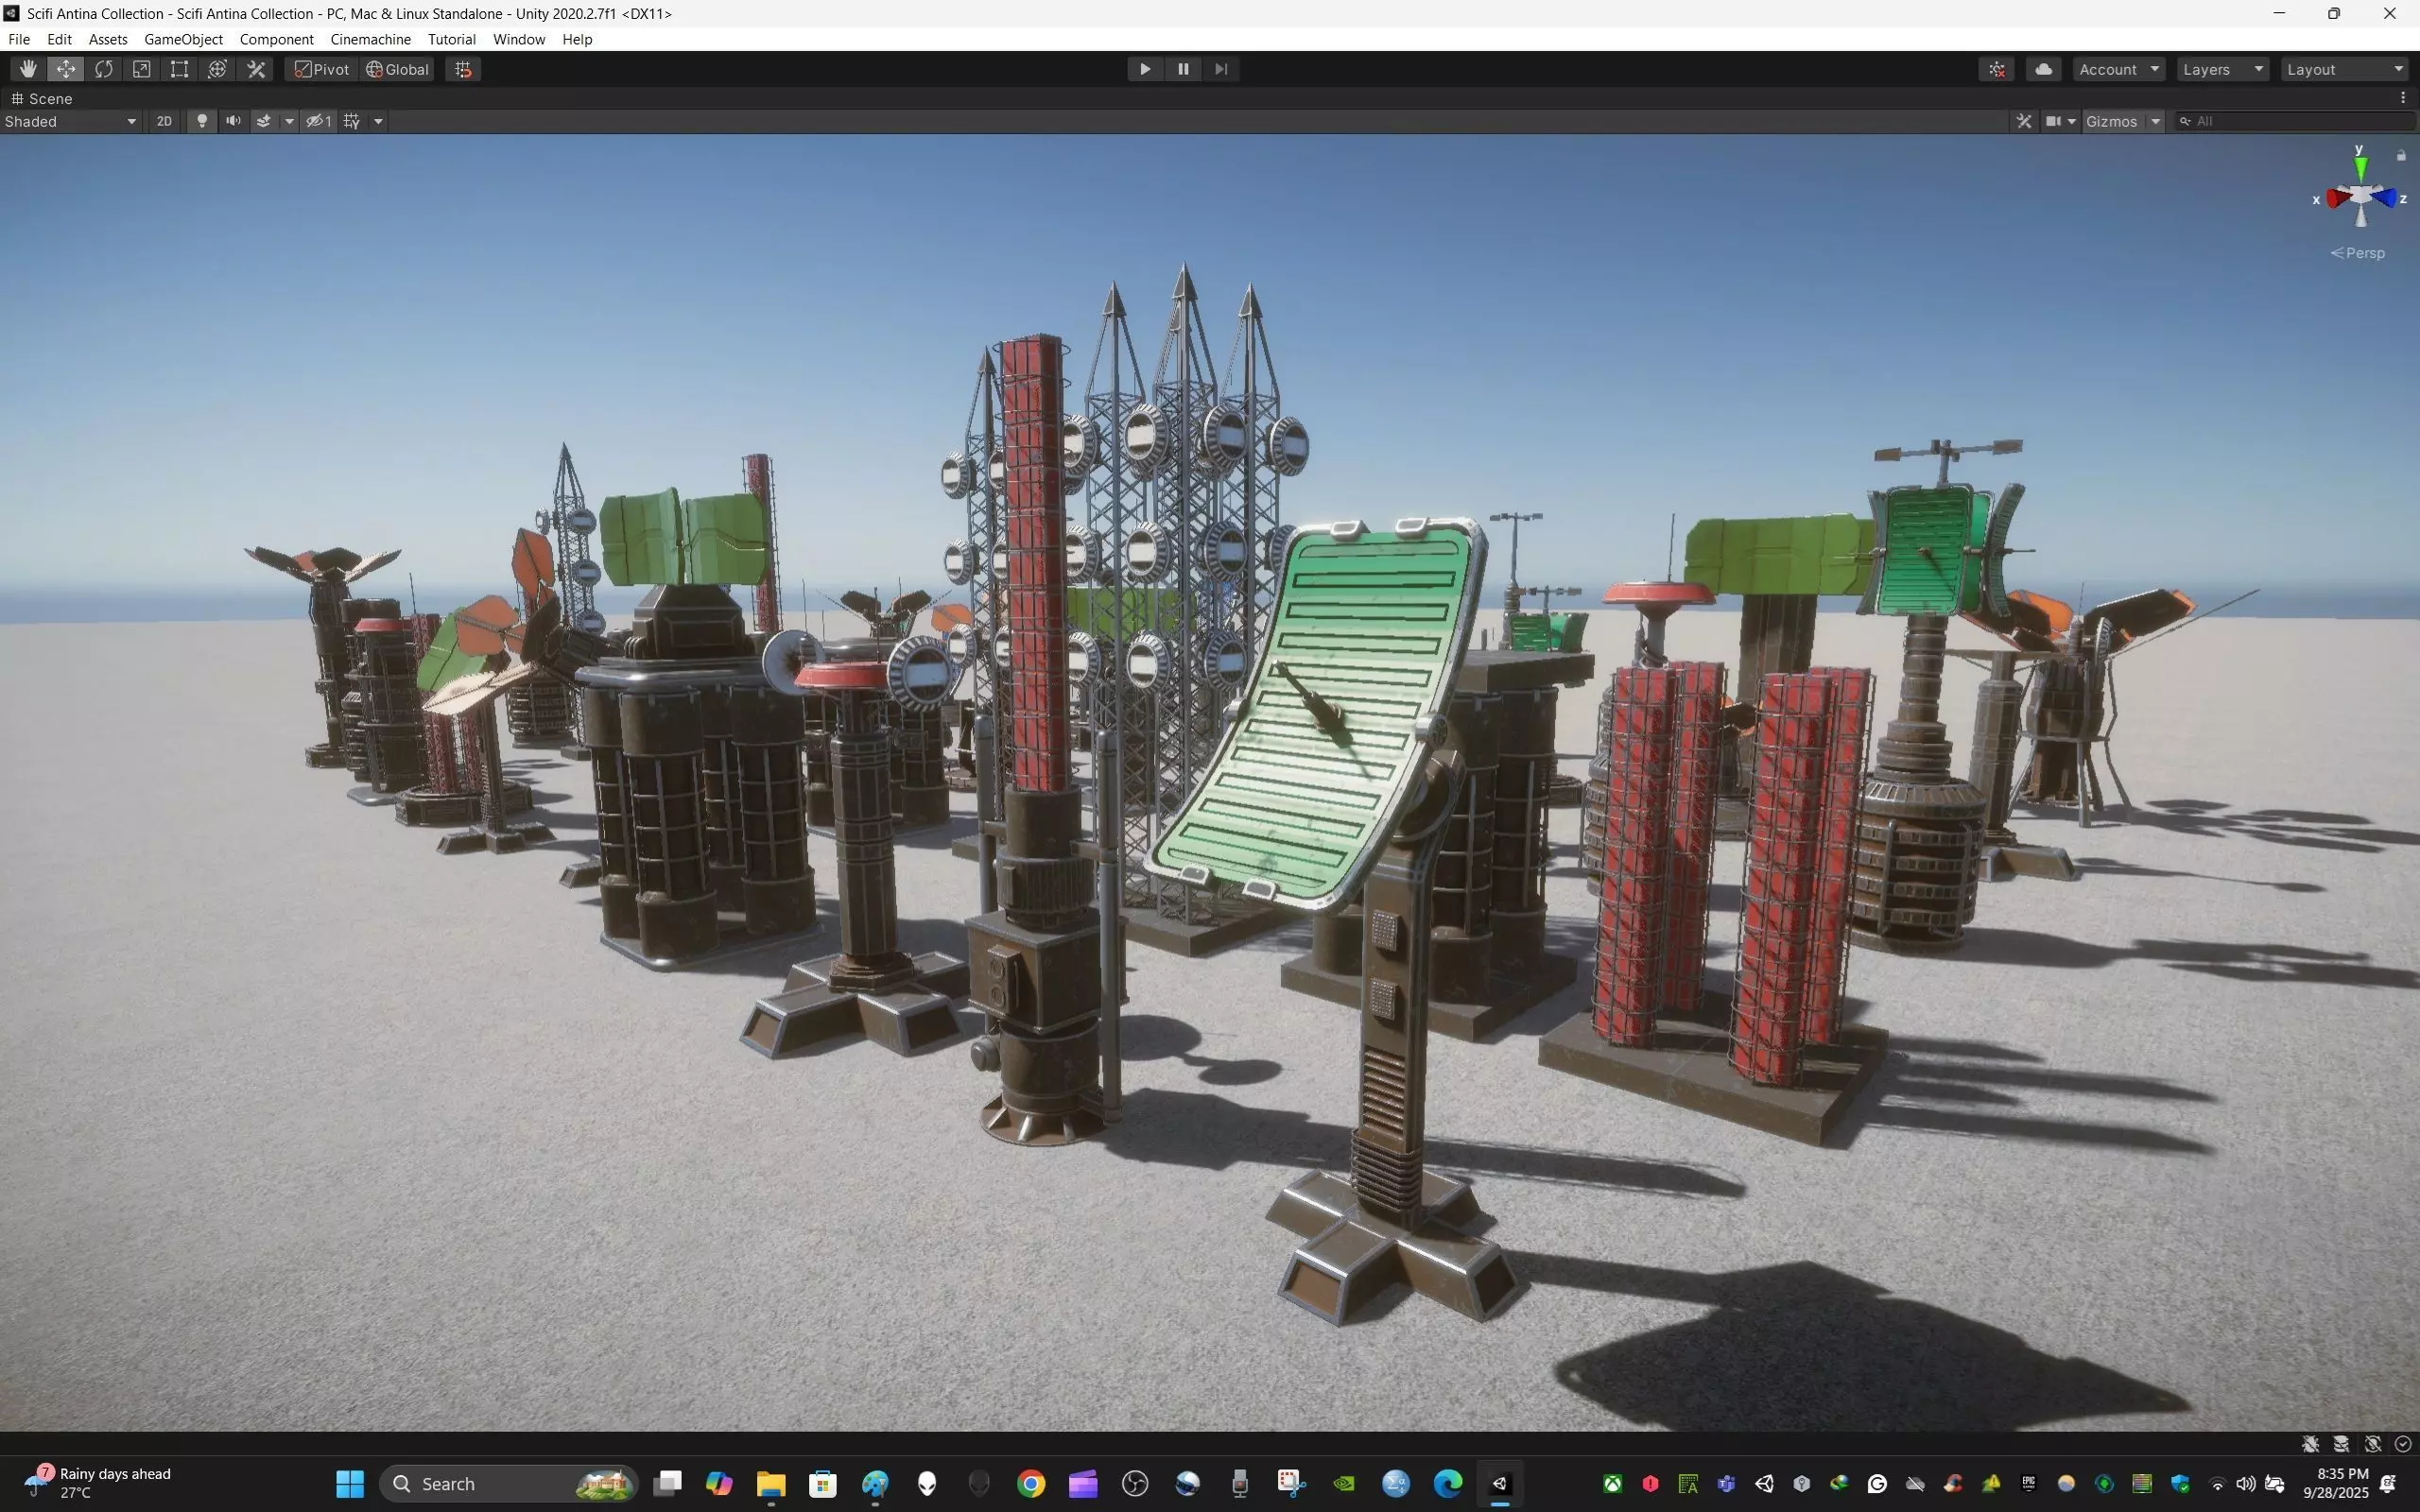Open Unity cloud services icon
Image resolution: width=2420 pixels, height=1512 pixels.
tap(2043, 69)
